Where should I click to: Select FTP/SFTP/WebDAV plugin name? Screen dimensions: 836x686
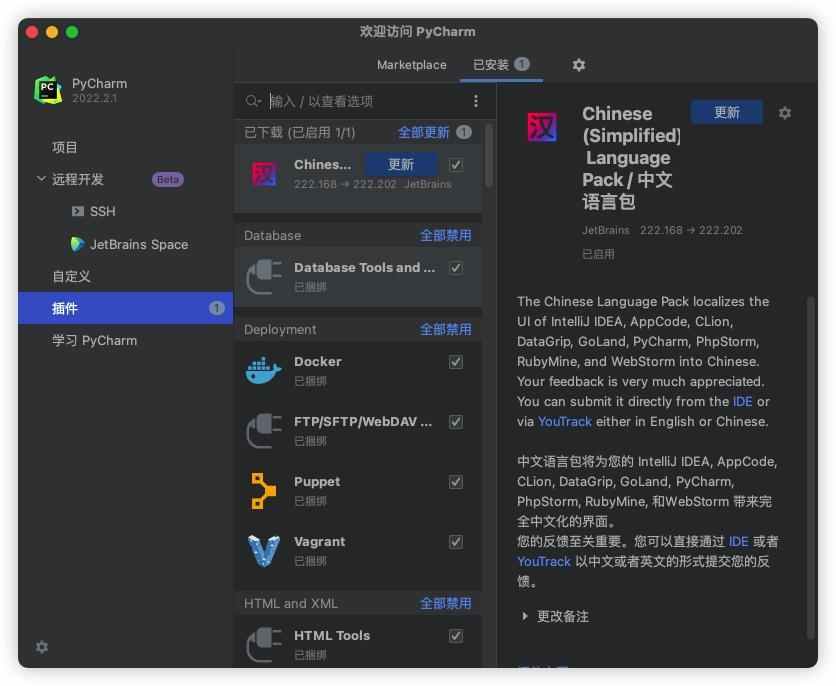tap(363, 422)
